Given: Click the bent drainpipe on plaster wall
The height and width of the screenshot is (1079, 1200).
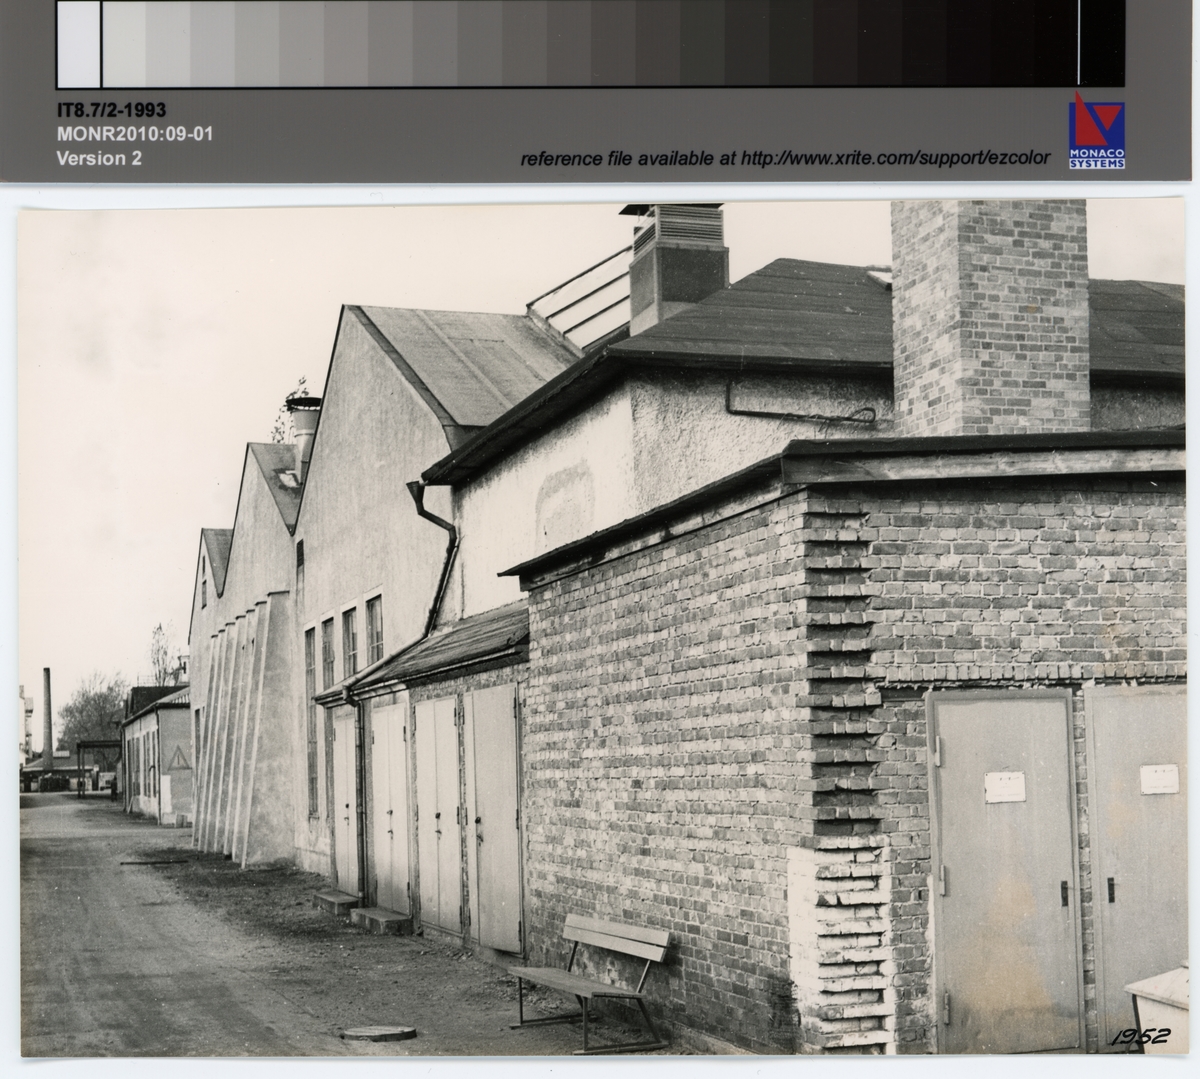Looking at the screenshot, I should pyautogui.click(x=440, y=555).
